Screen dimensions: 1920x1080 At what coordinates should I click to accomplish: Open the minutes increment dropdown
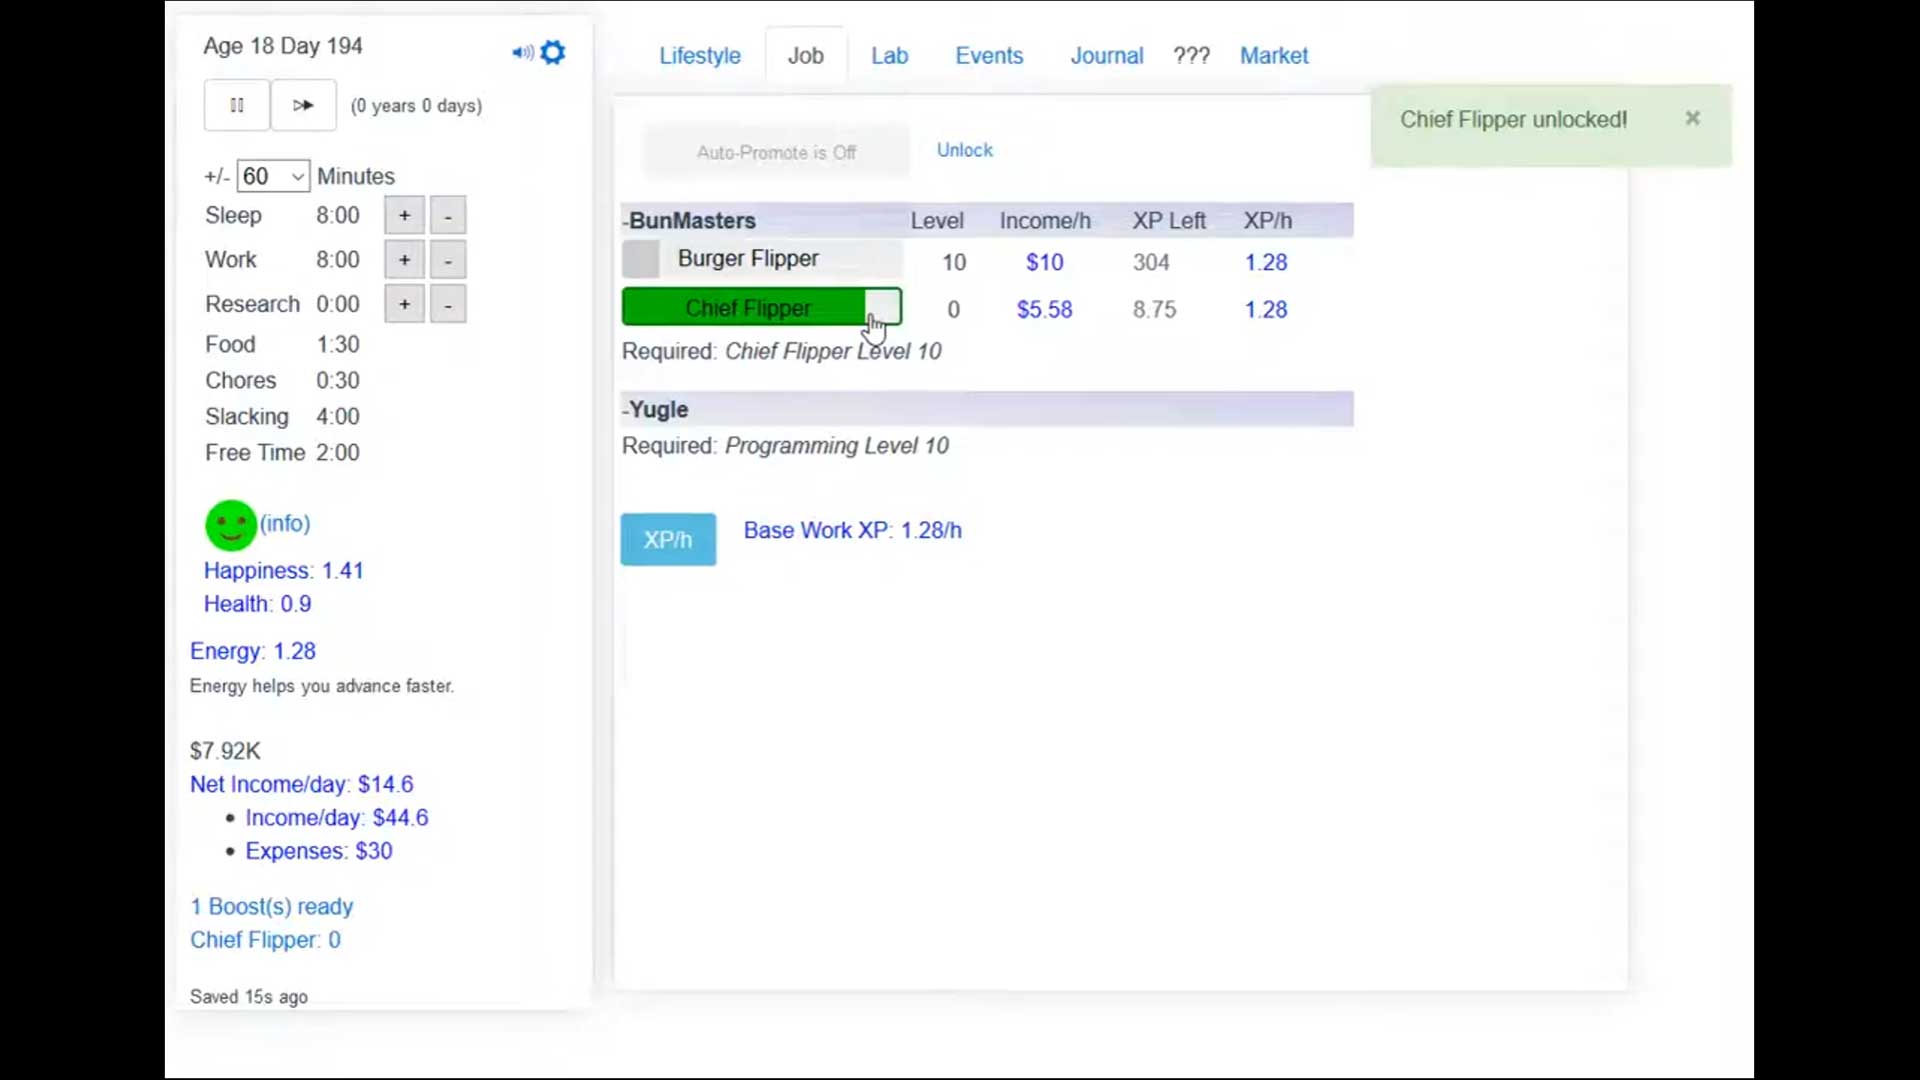(273, 176)
